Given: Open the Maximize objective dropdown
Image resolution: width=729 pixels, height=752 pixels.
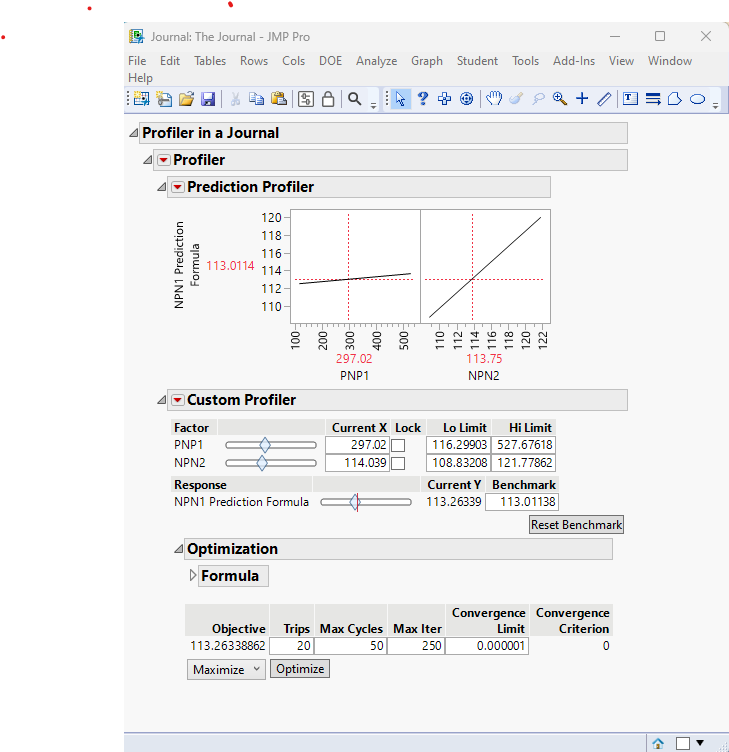Looking at the screenshot, I should (x=226, y=670).
